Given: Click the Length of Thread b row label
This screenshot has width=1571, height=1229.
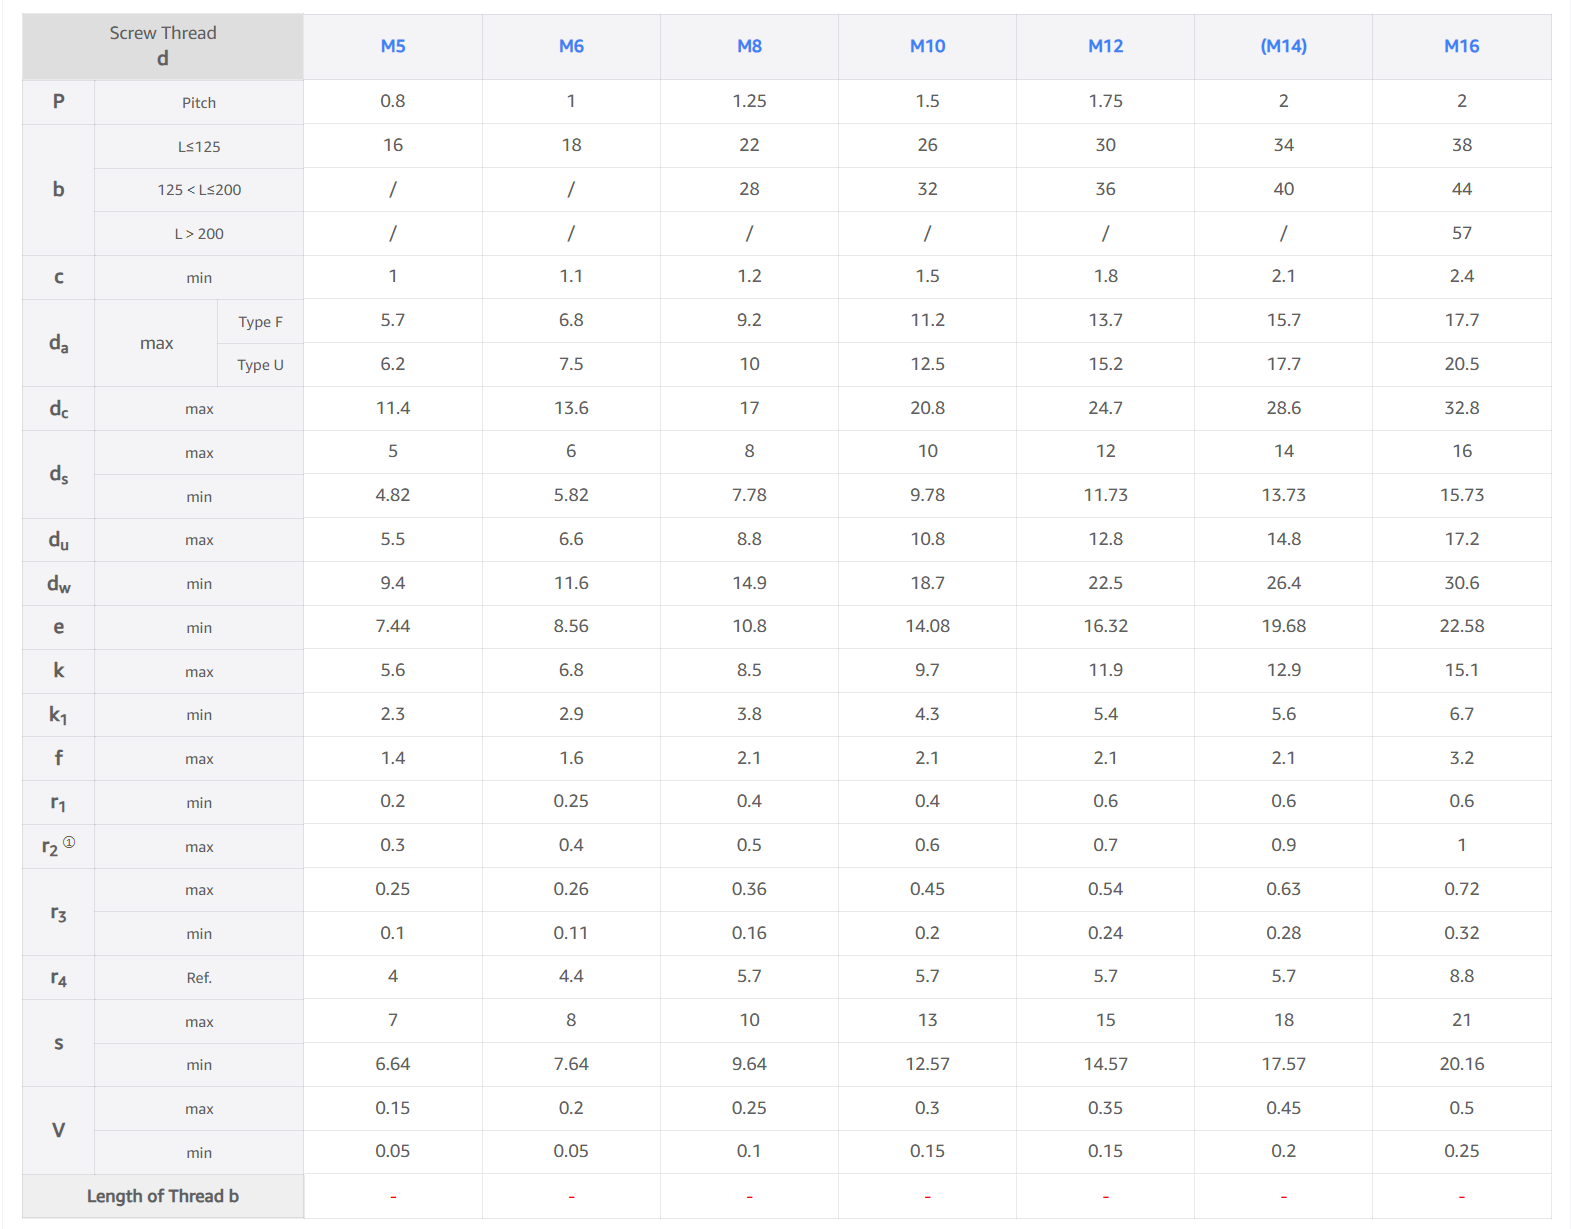Looking at the screenshot, I should [162, 1196].
